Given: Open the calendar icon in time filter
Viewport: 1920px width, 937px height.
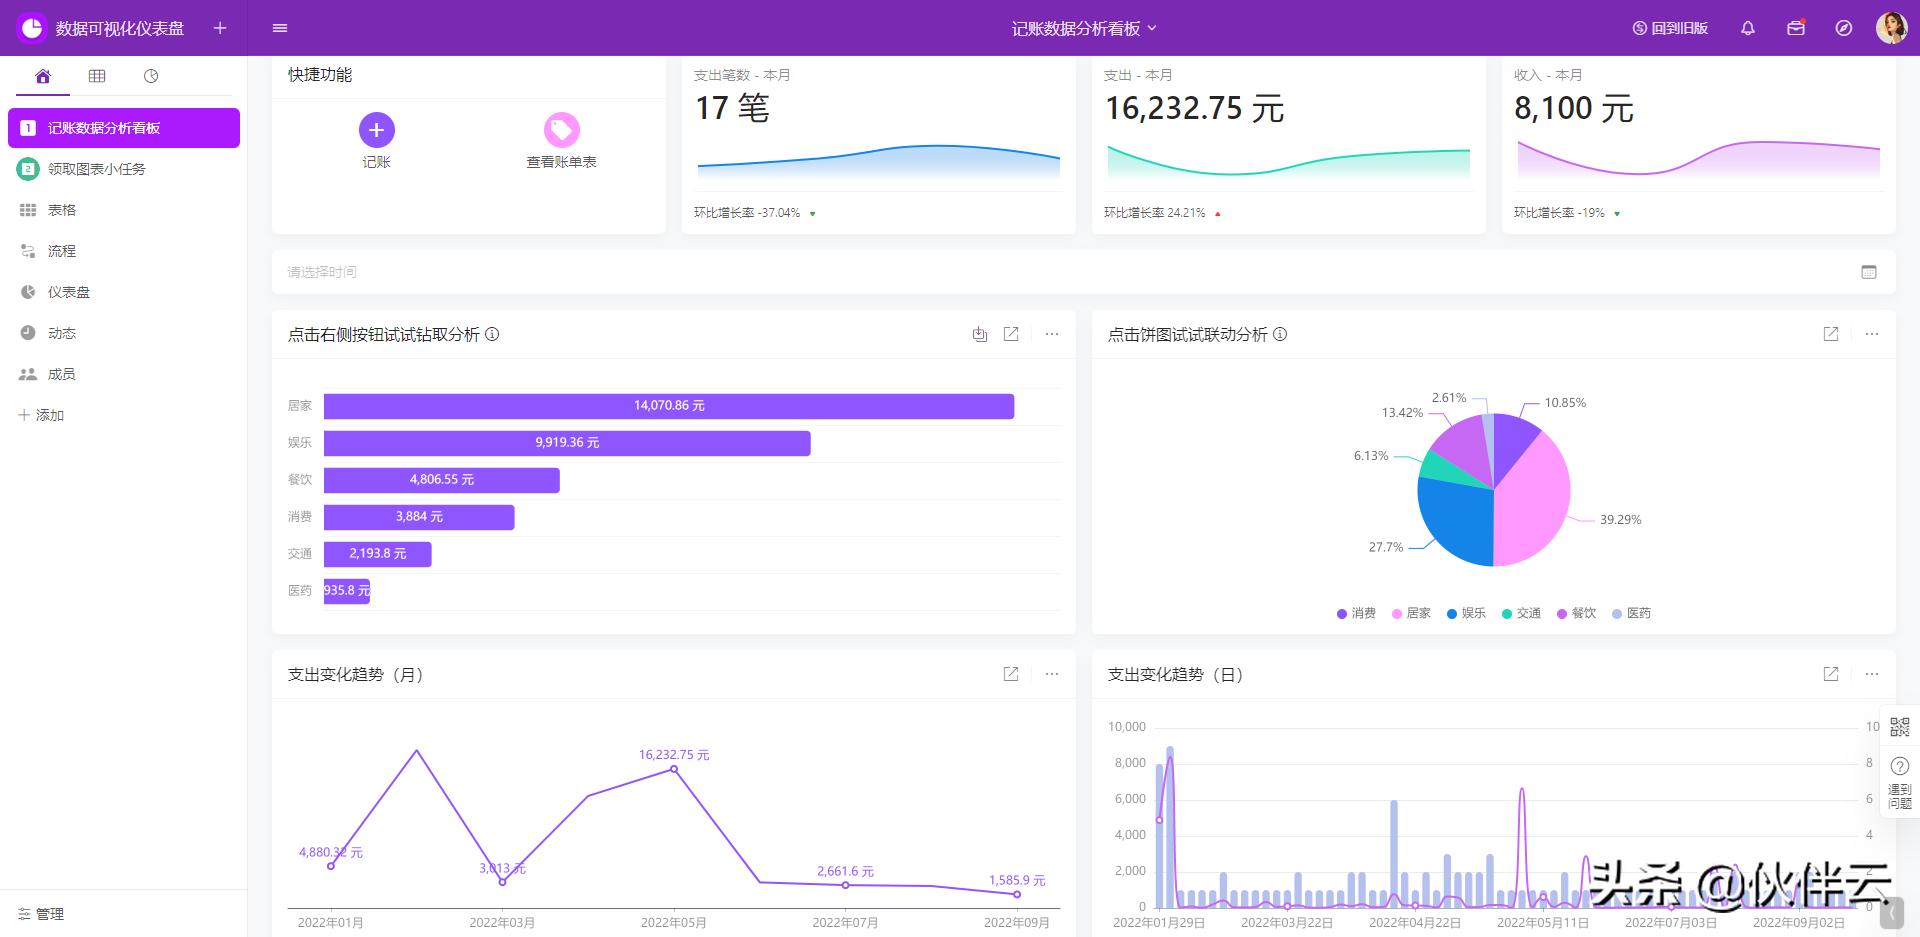Looking at the screenshot, I should 1868,272.
